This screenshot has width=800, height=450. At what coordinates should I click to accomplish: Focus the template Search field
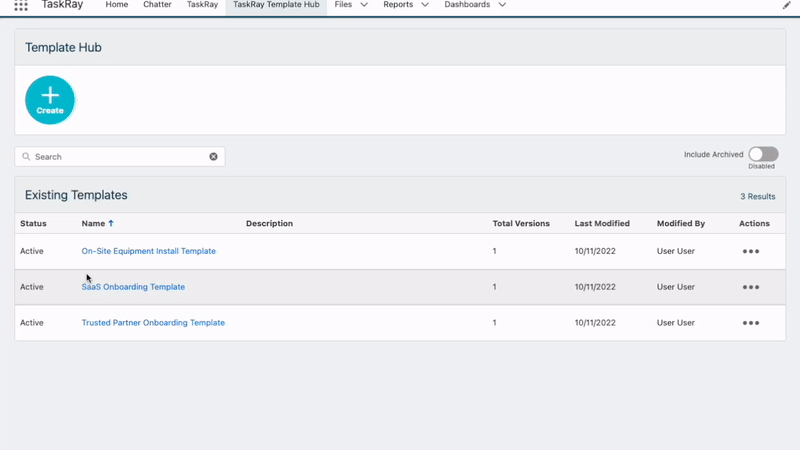pyautogui.click(x=120, y=157)
